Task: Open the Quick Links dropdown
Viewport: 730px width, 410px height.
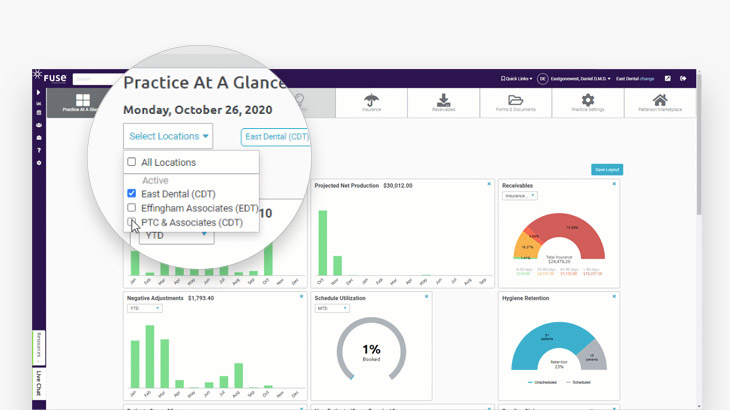Action: pos(516,79)
